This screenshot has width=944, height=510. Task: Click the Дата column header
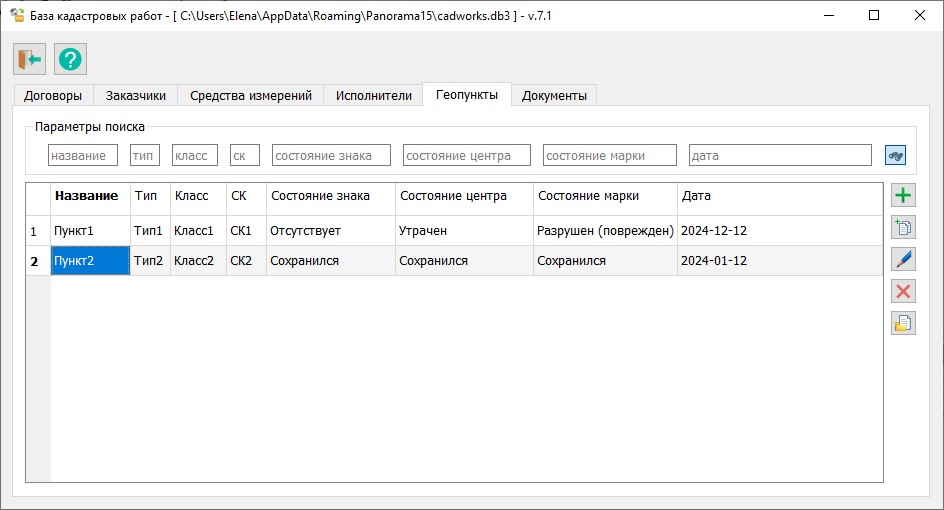click(x=697, y=196)
